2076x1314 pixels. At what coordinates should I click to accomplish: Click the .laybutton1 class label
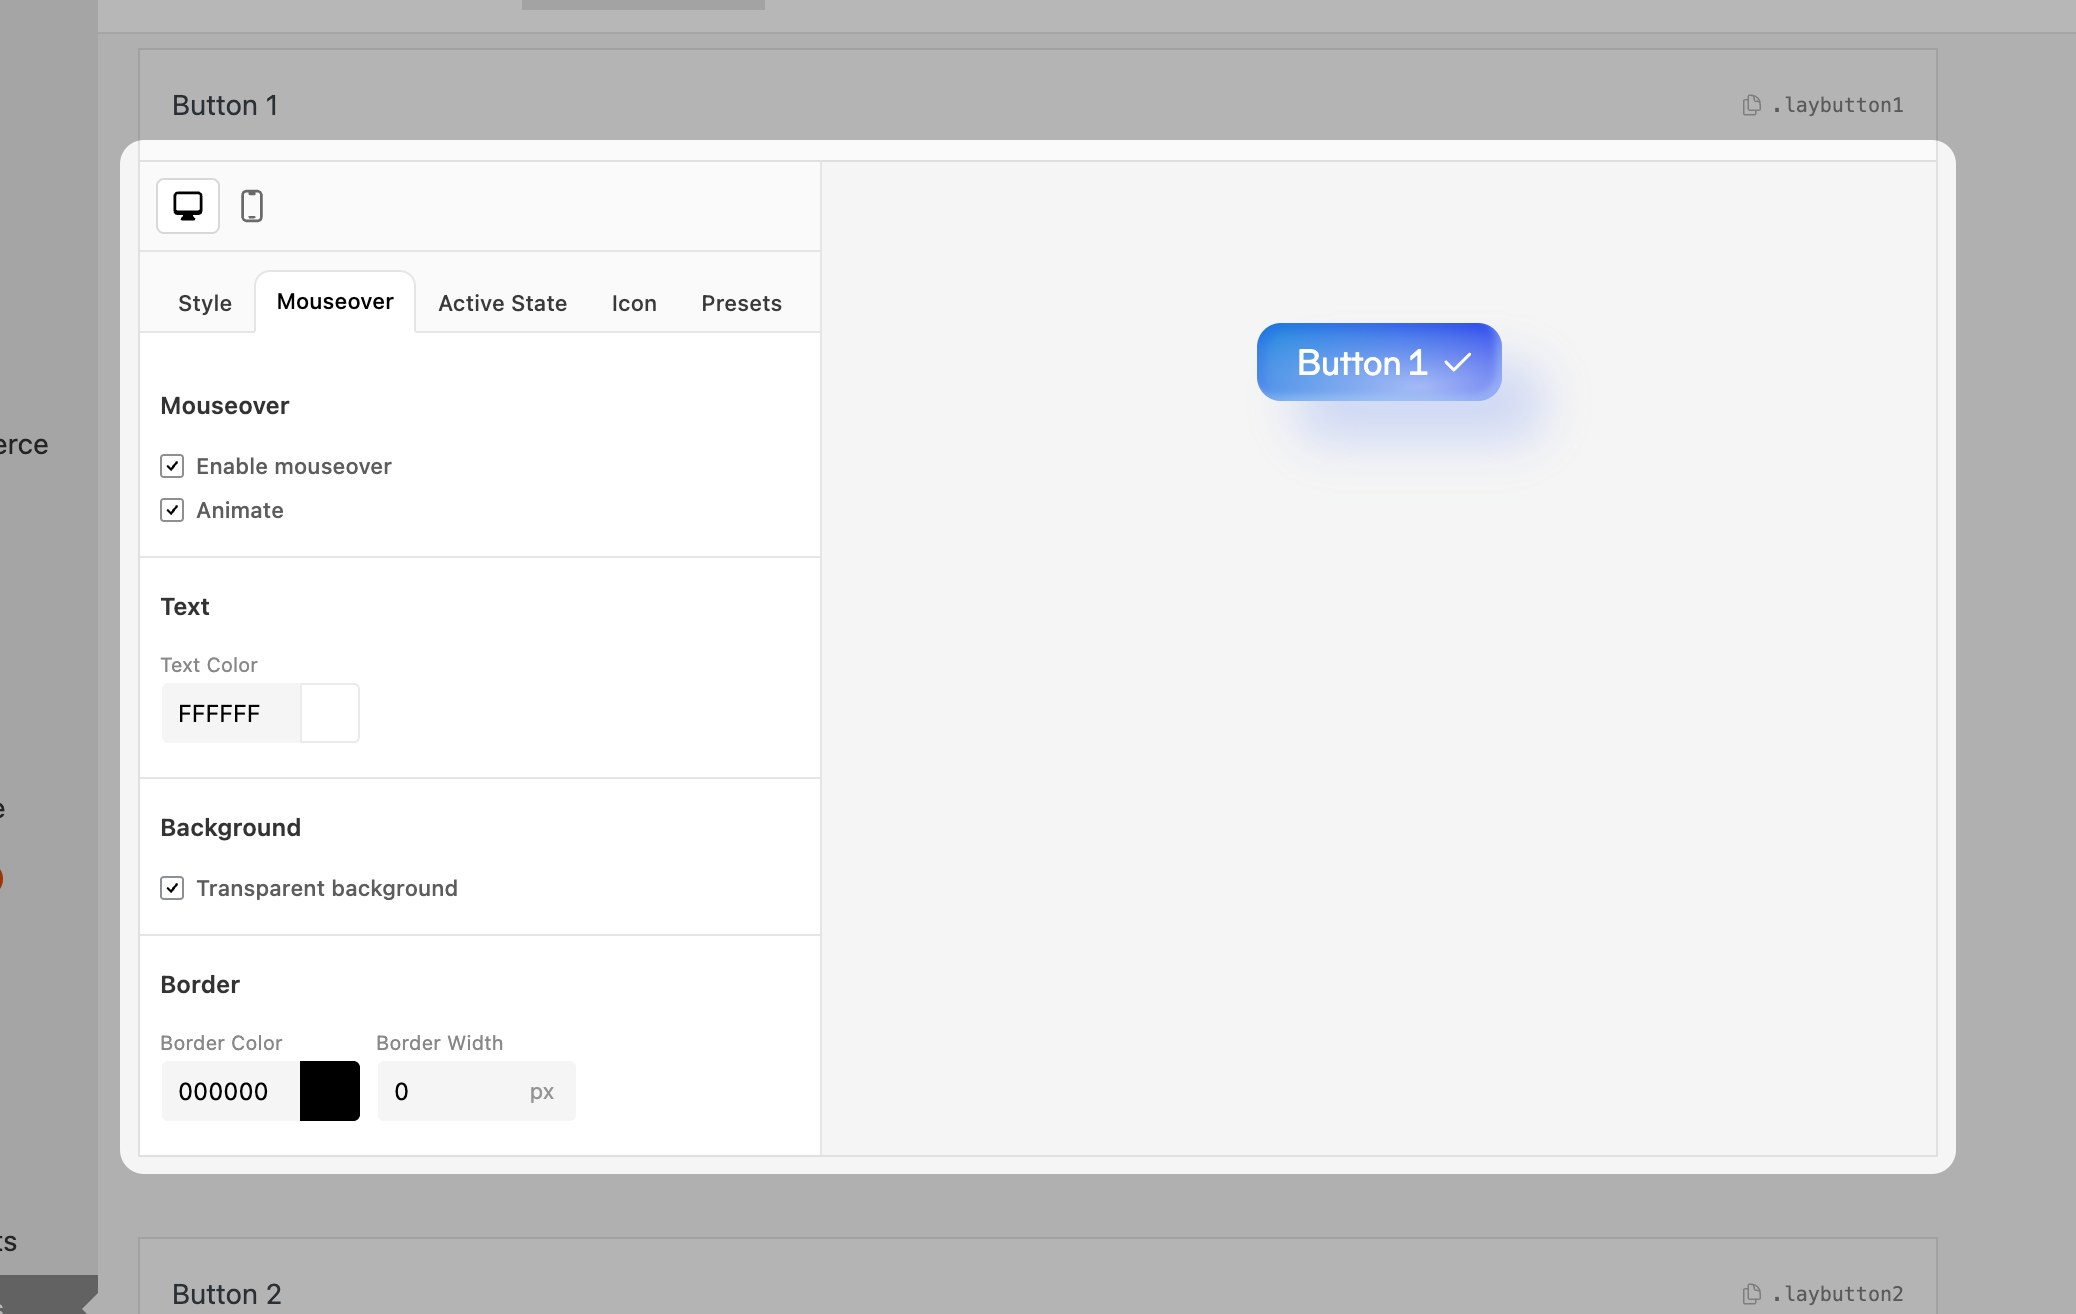(x=1837, y=105)
